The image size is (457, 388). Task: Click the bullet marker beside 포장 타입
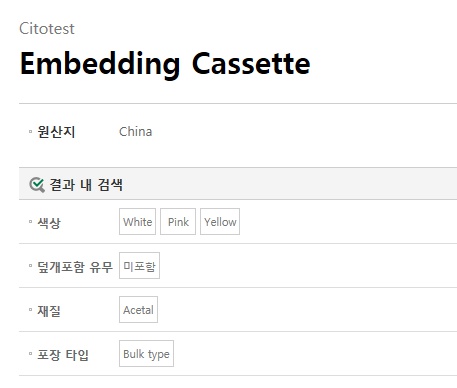point(30,354)
